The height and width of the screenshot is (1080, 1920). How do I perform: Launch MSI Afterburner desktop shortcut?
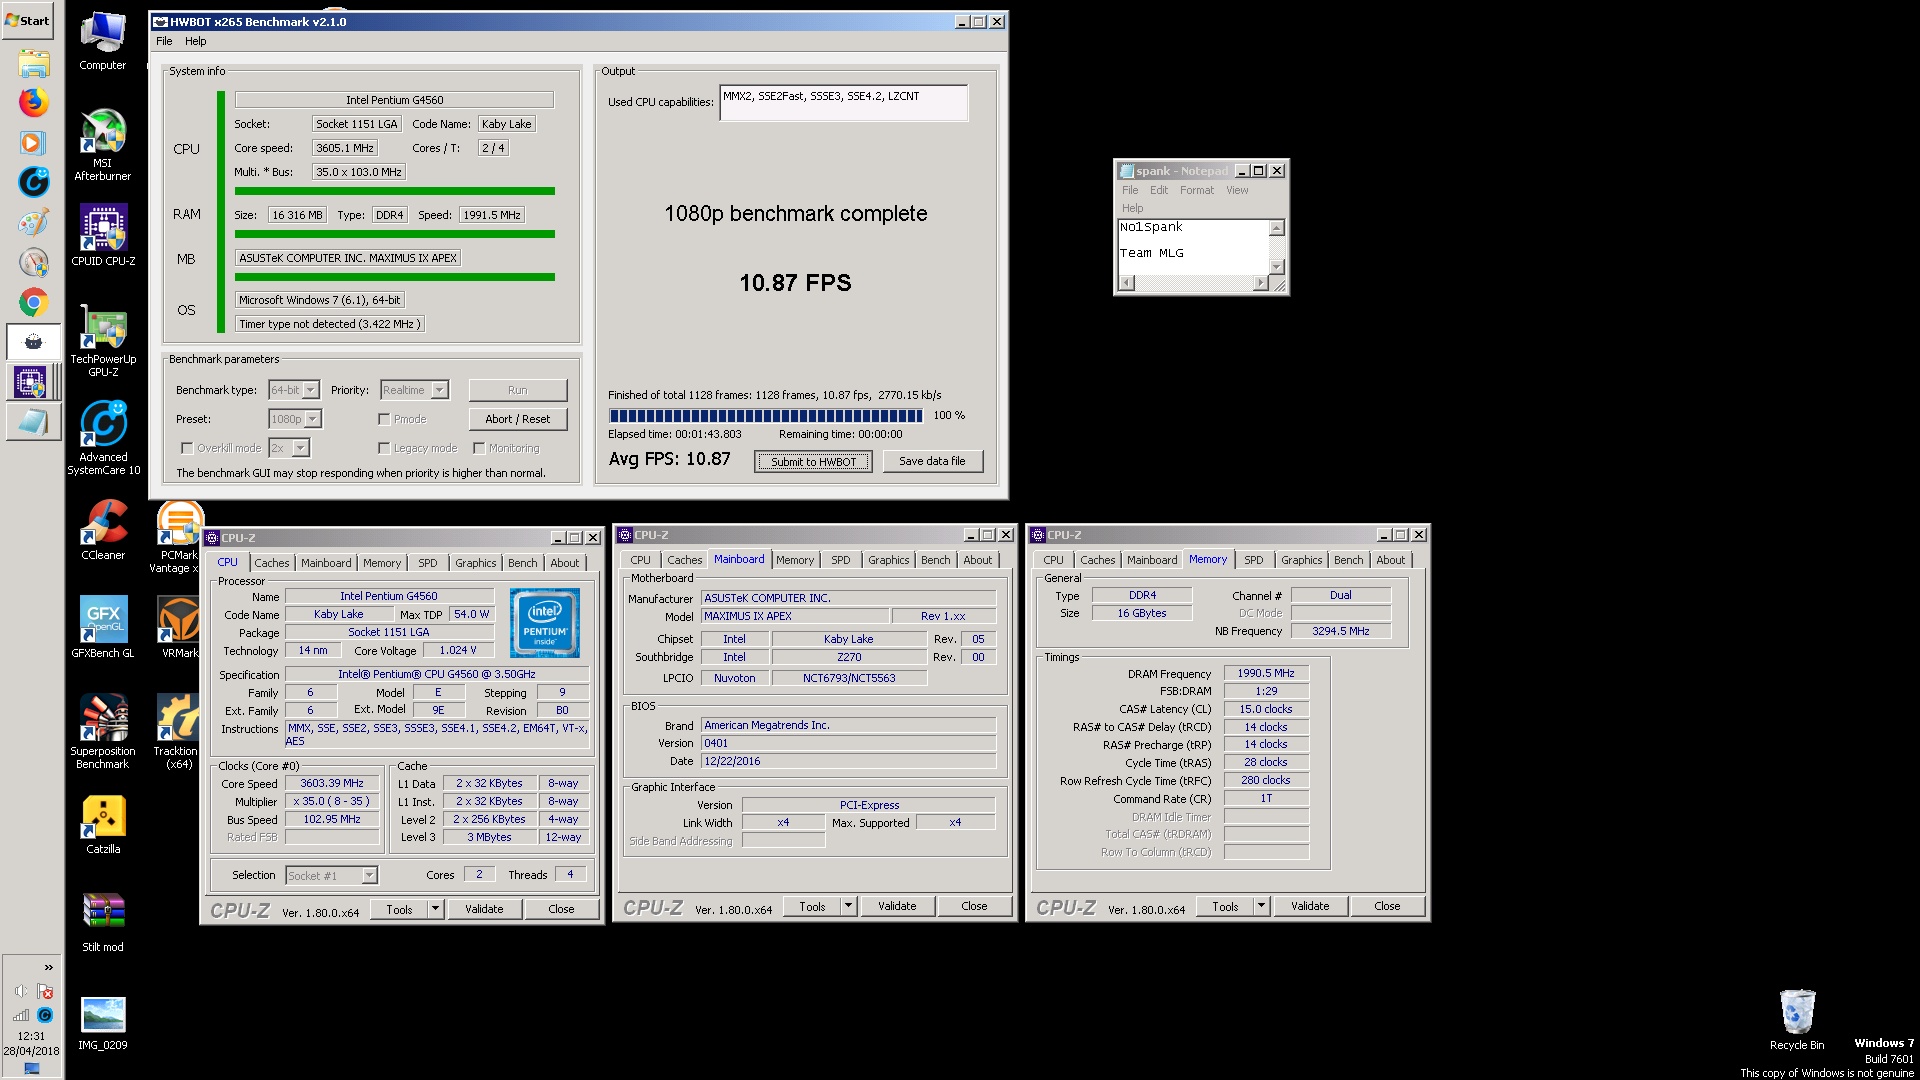[x=102, y=145]
